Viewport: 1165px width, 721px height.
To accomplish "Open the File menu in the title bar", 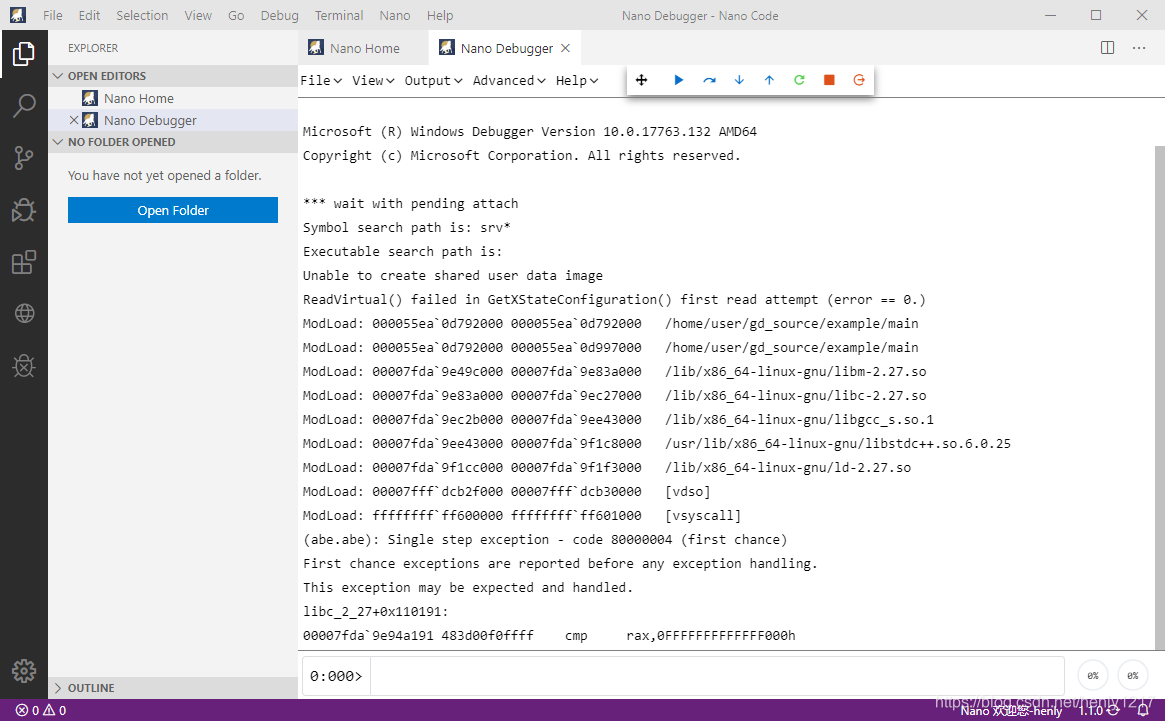I will [53, 15].
